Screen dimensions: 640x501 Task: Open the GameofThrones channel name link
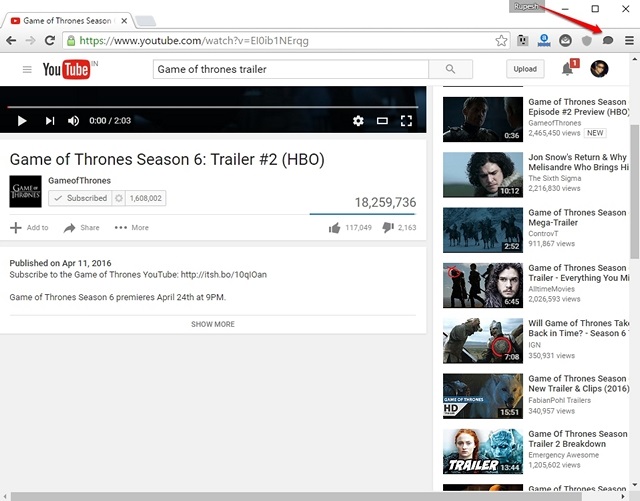[x=79, y=180]
